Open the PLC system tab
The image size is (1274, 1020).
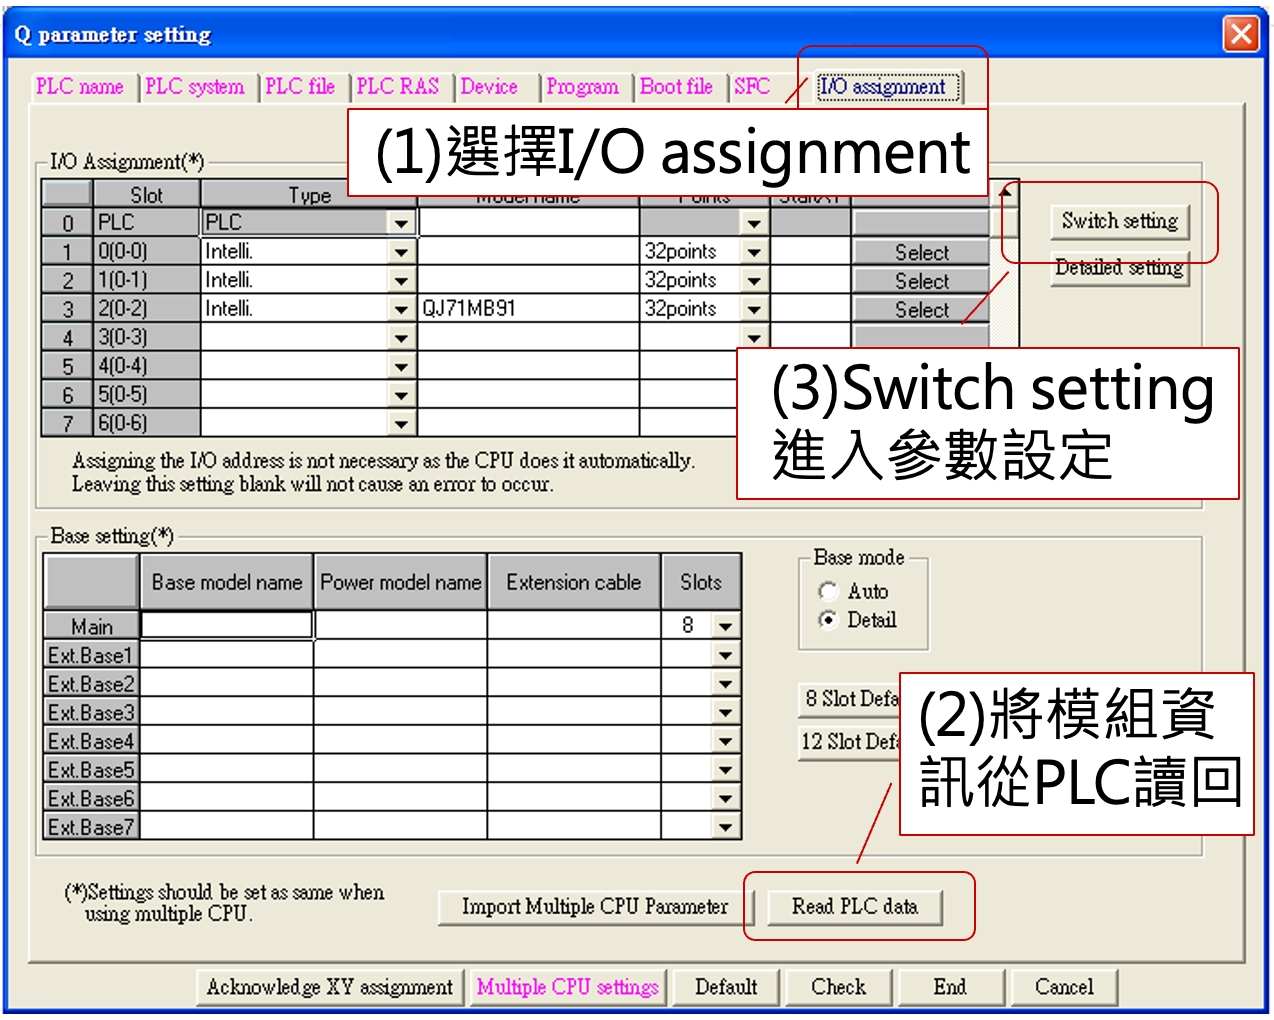(196, 87)
